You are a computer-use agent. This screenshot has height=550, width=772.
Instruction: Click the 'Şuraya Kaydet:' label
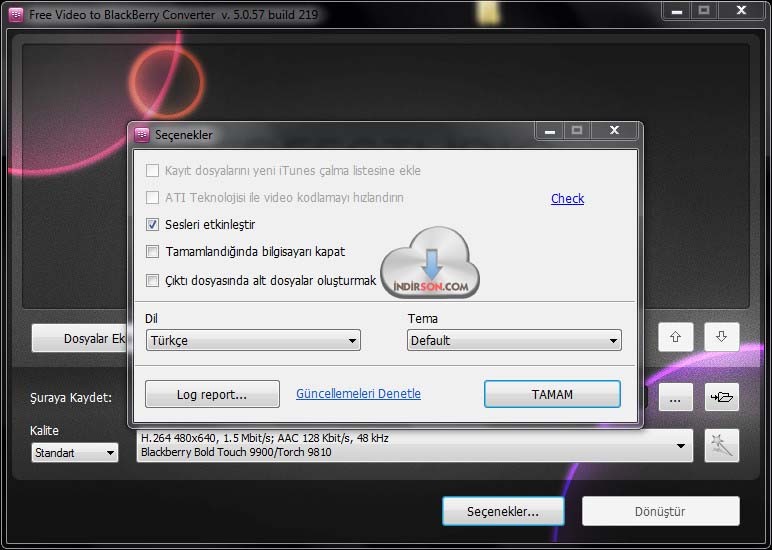(x=71, y=398)
